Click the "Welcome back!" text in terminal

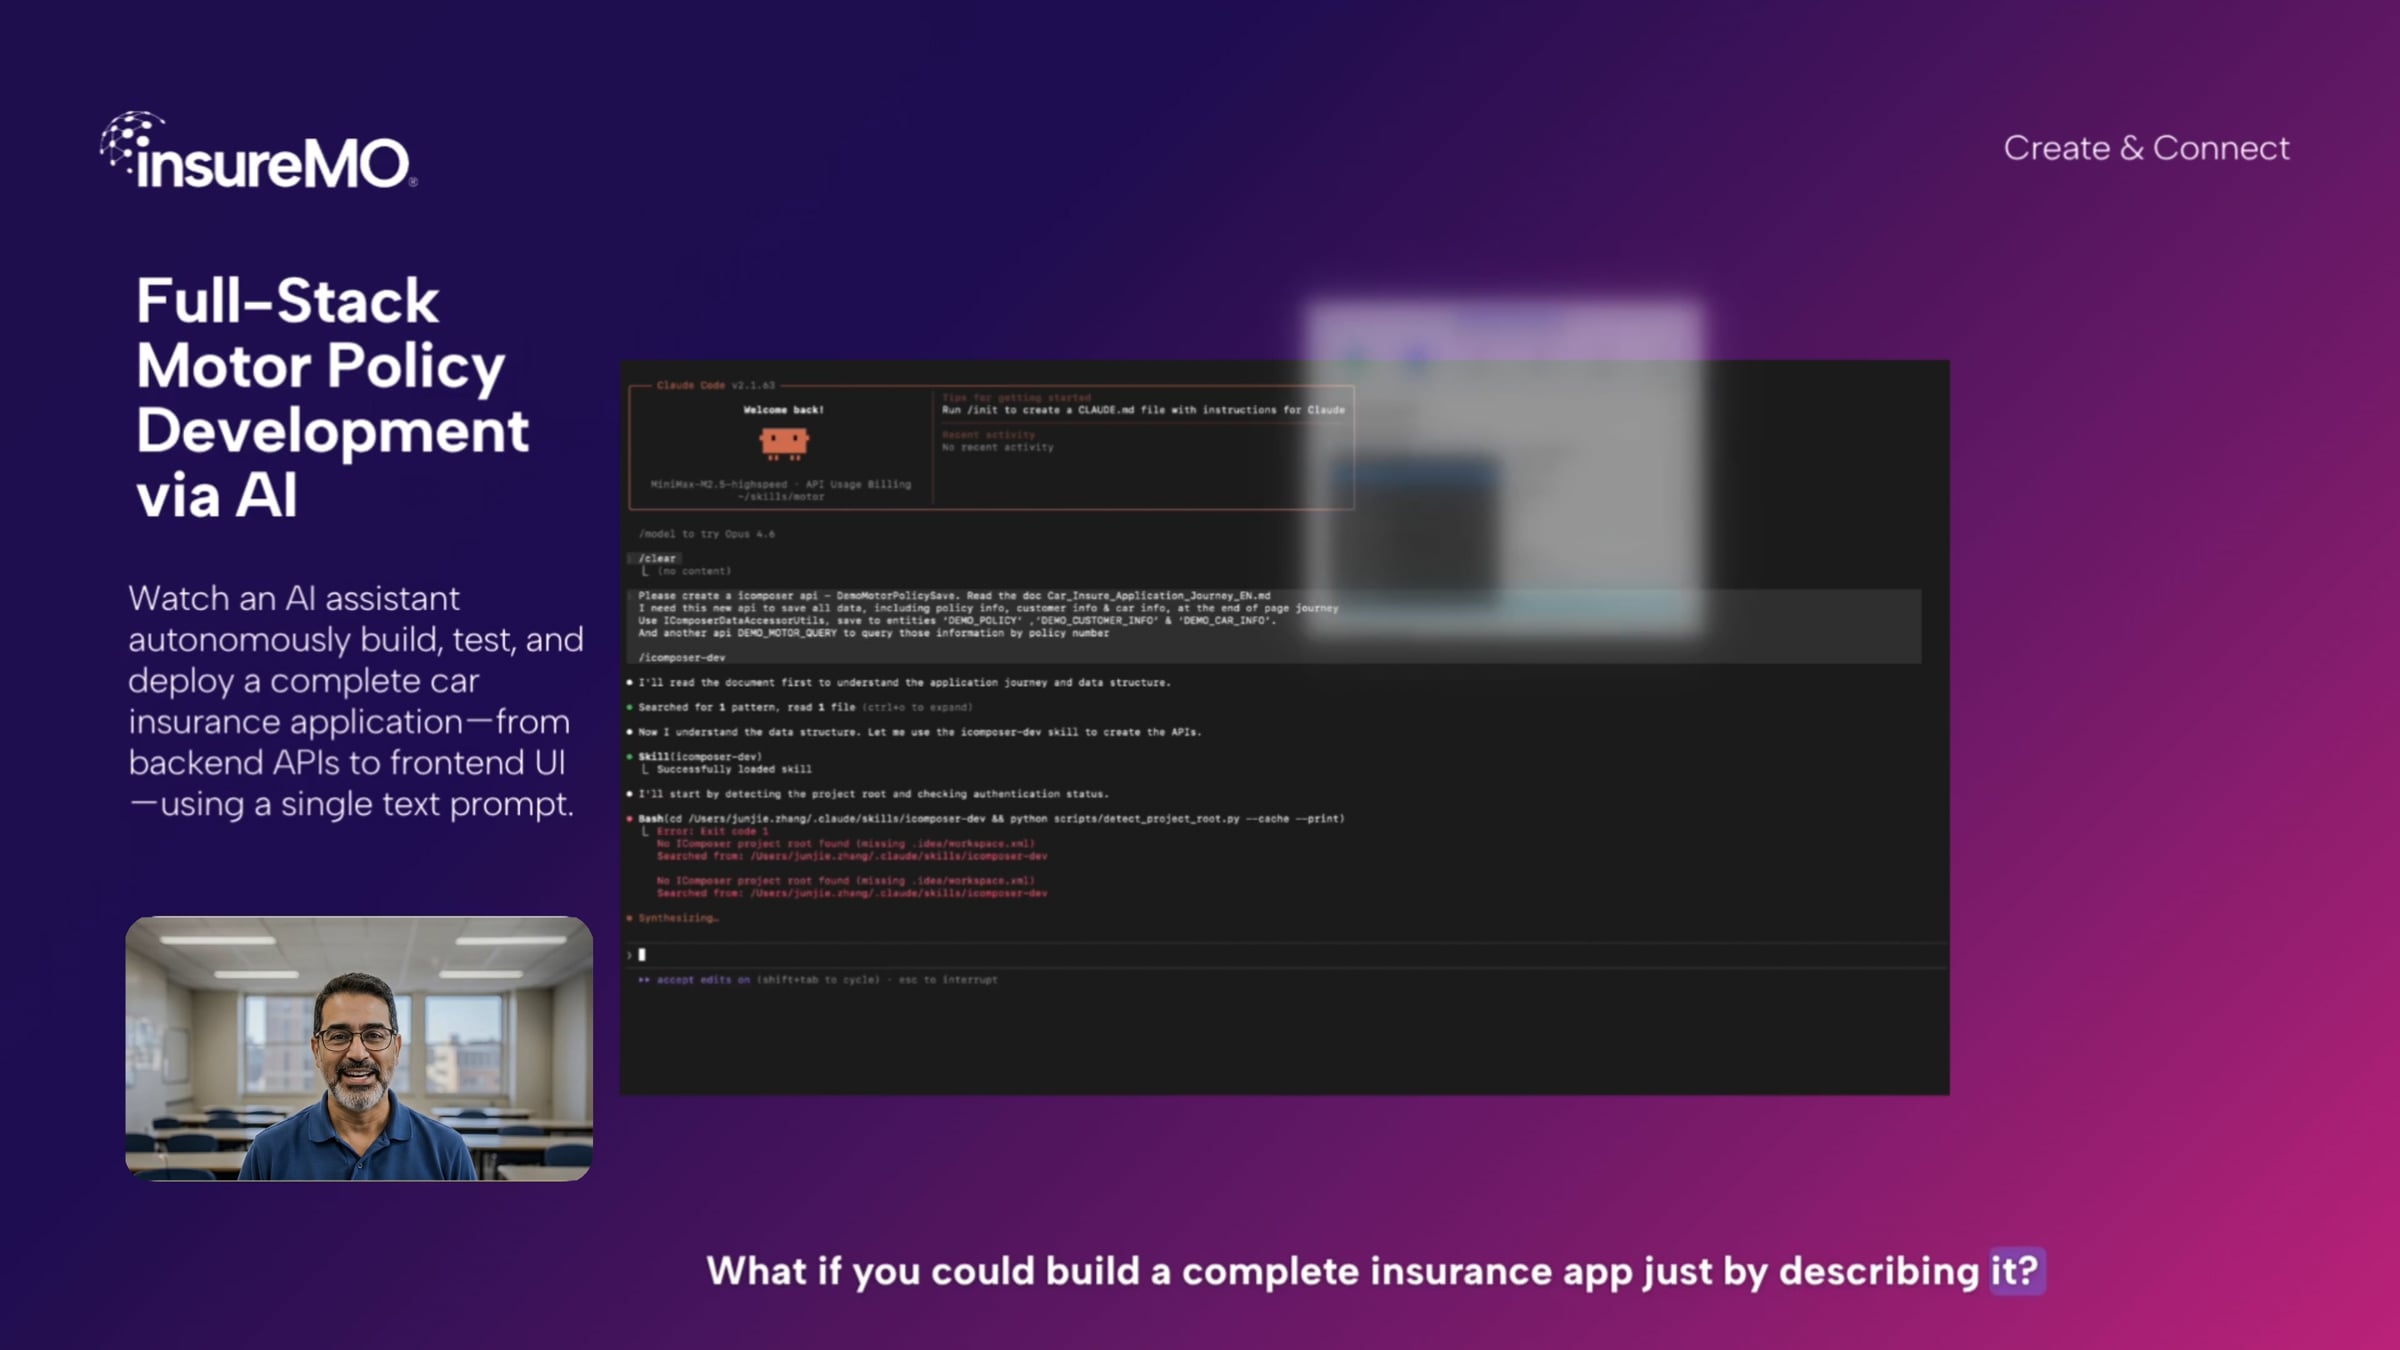pos(783,410)
